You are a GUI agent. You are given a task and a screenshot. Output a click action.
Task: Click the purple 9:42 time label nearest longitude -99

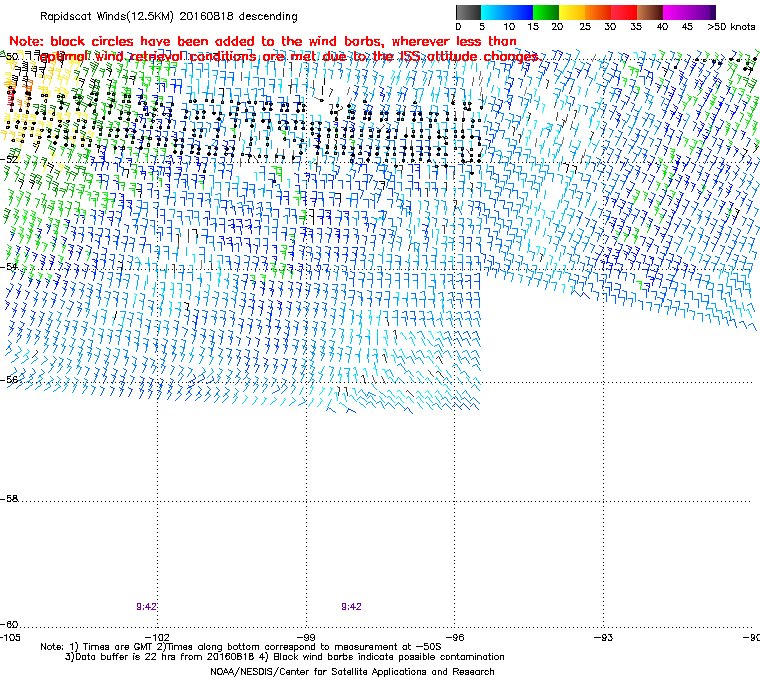click(x=351, y=607)
